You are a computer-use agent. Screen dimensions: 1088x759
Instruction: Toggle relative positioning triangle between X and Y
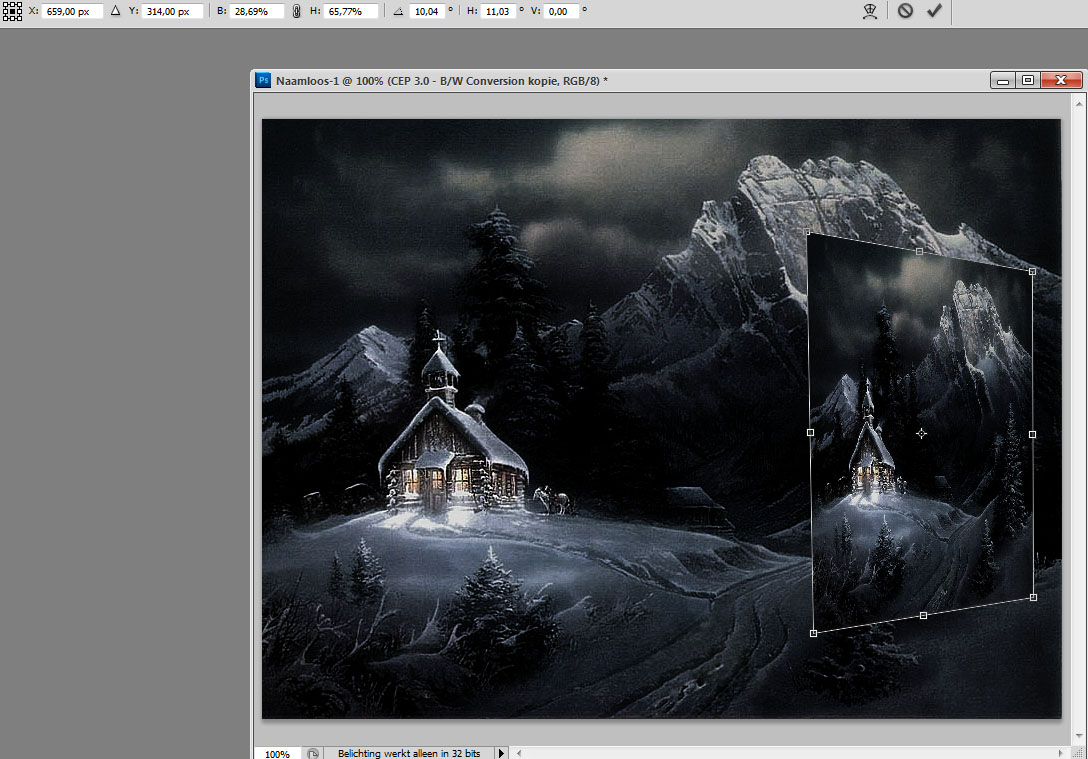[x=115, y=11]
